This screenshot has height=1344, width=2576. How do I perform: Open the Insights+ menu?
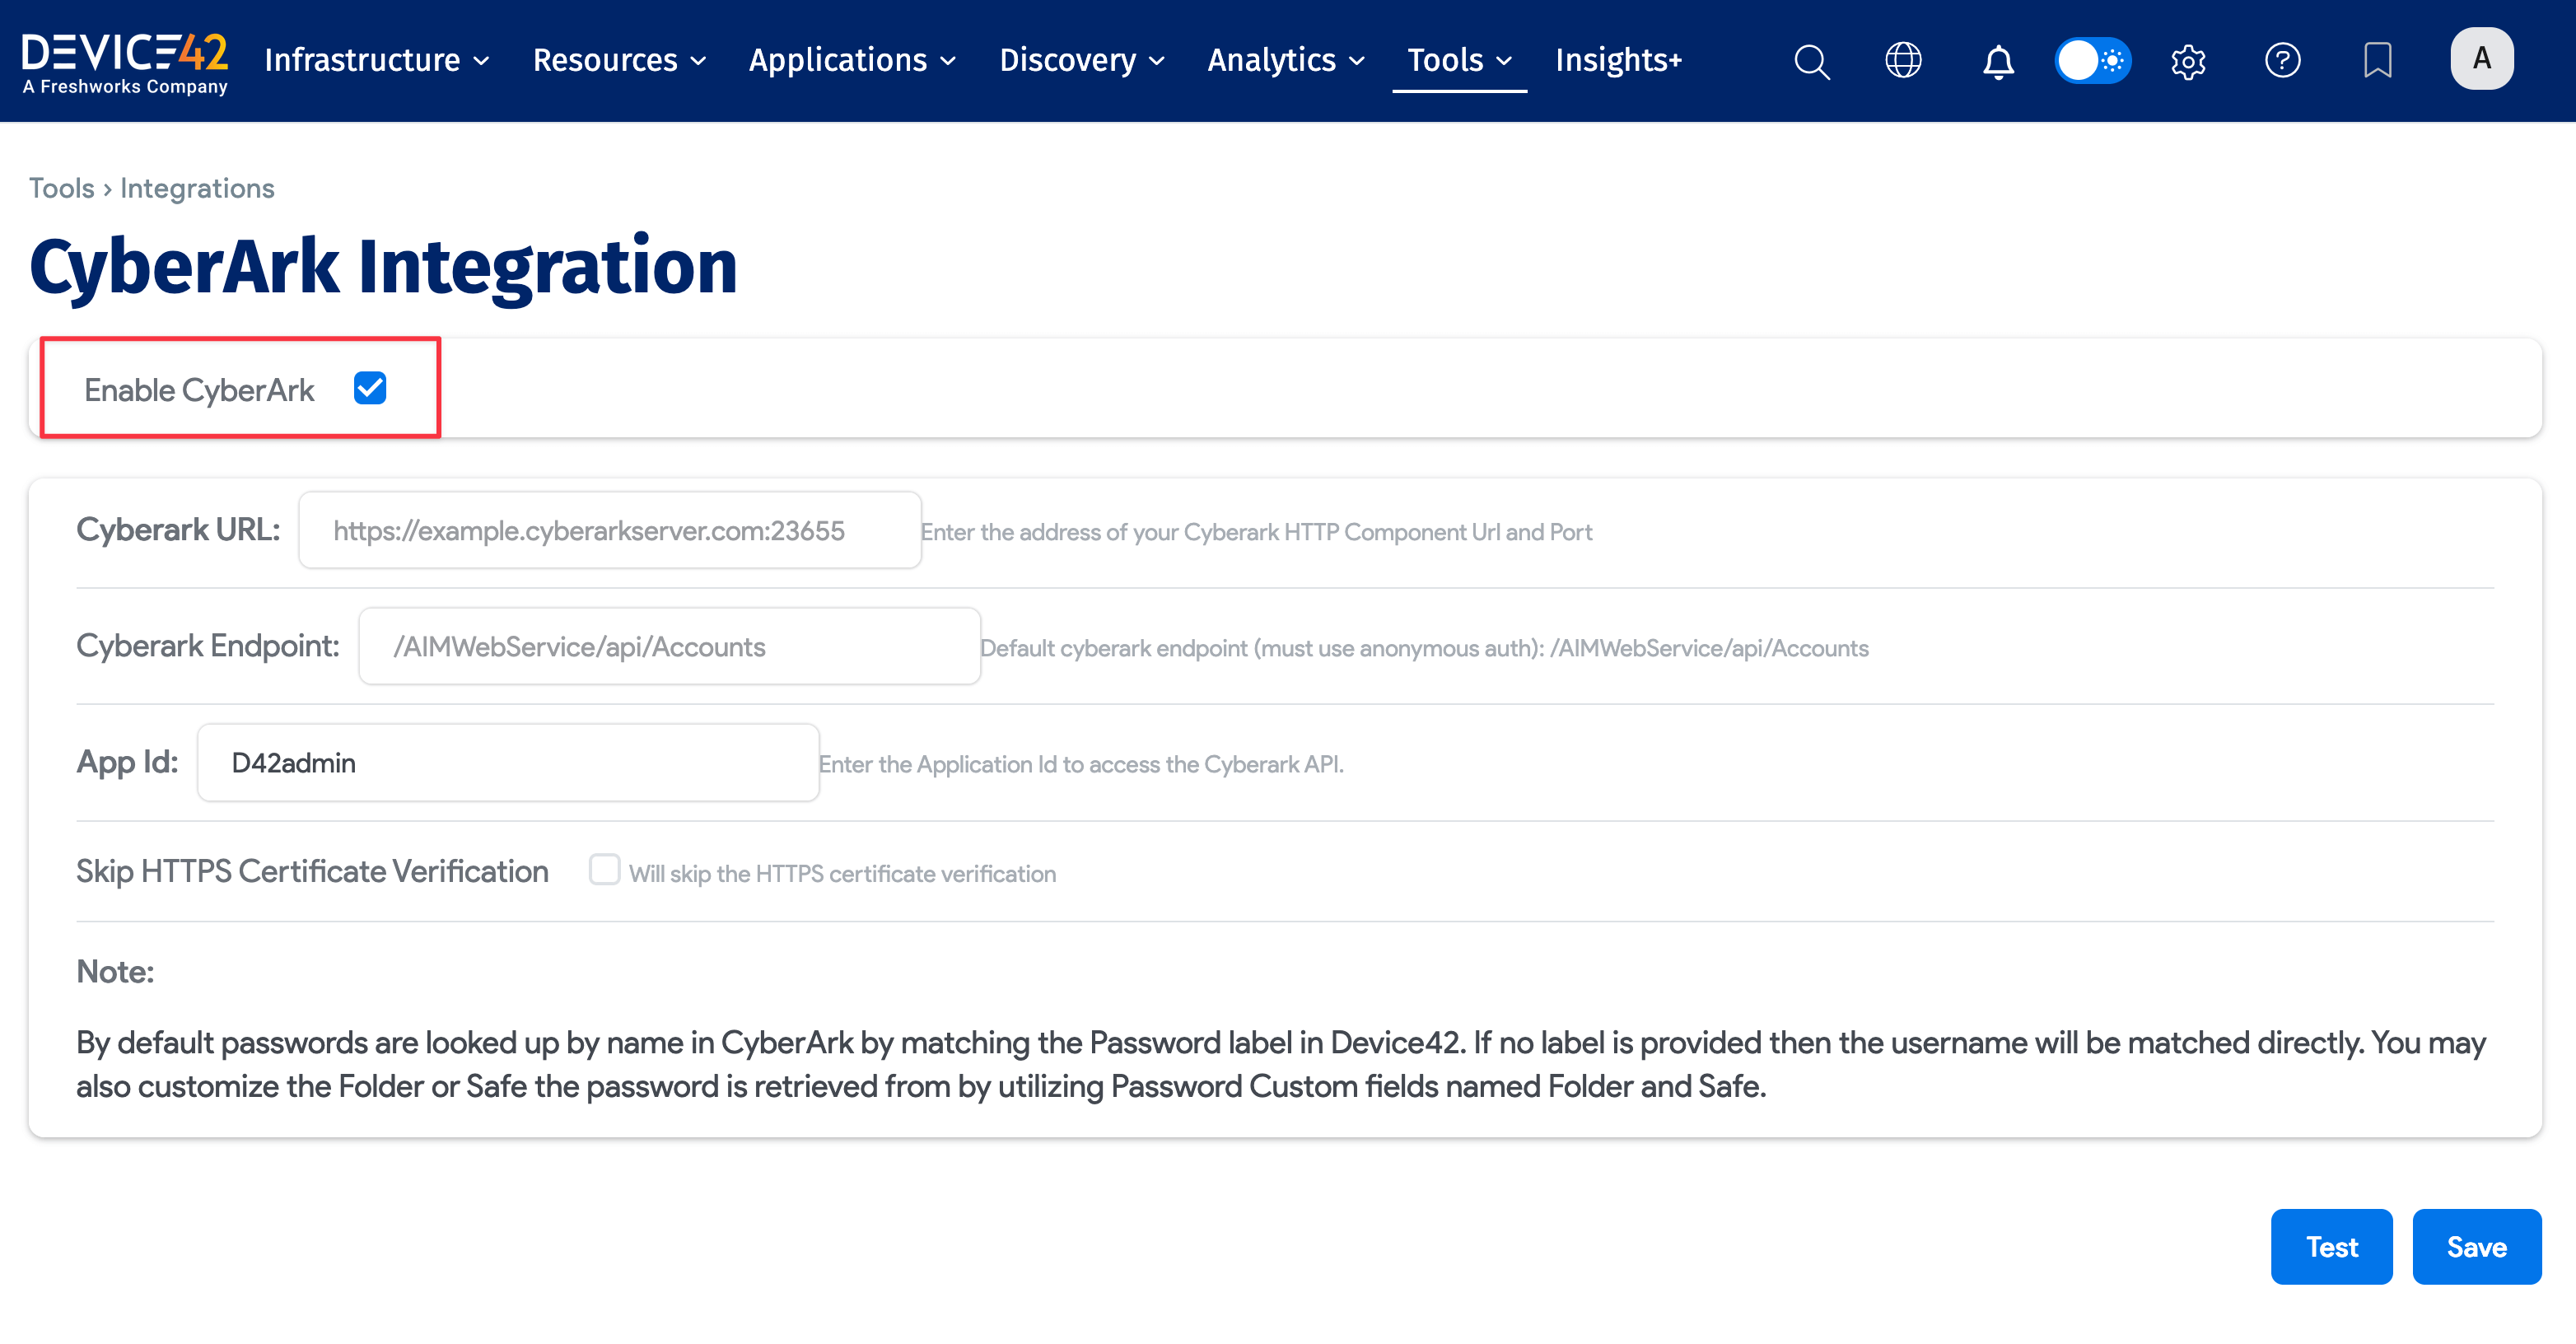[1617, 60]
